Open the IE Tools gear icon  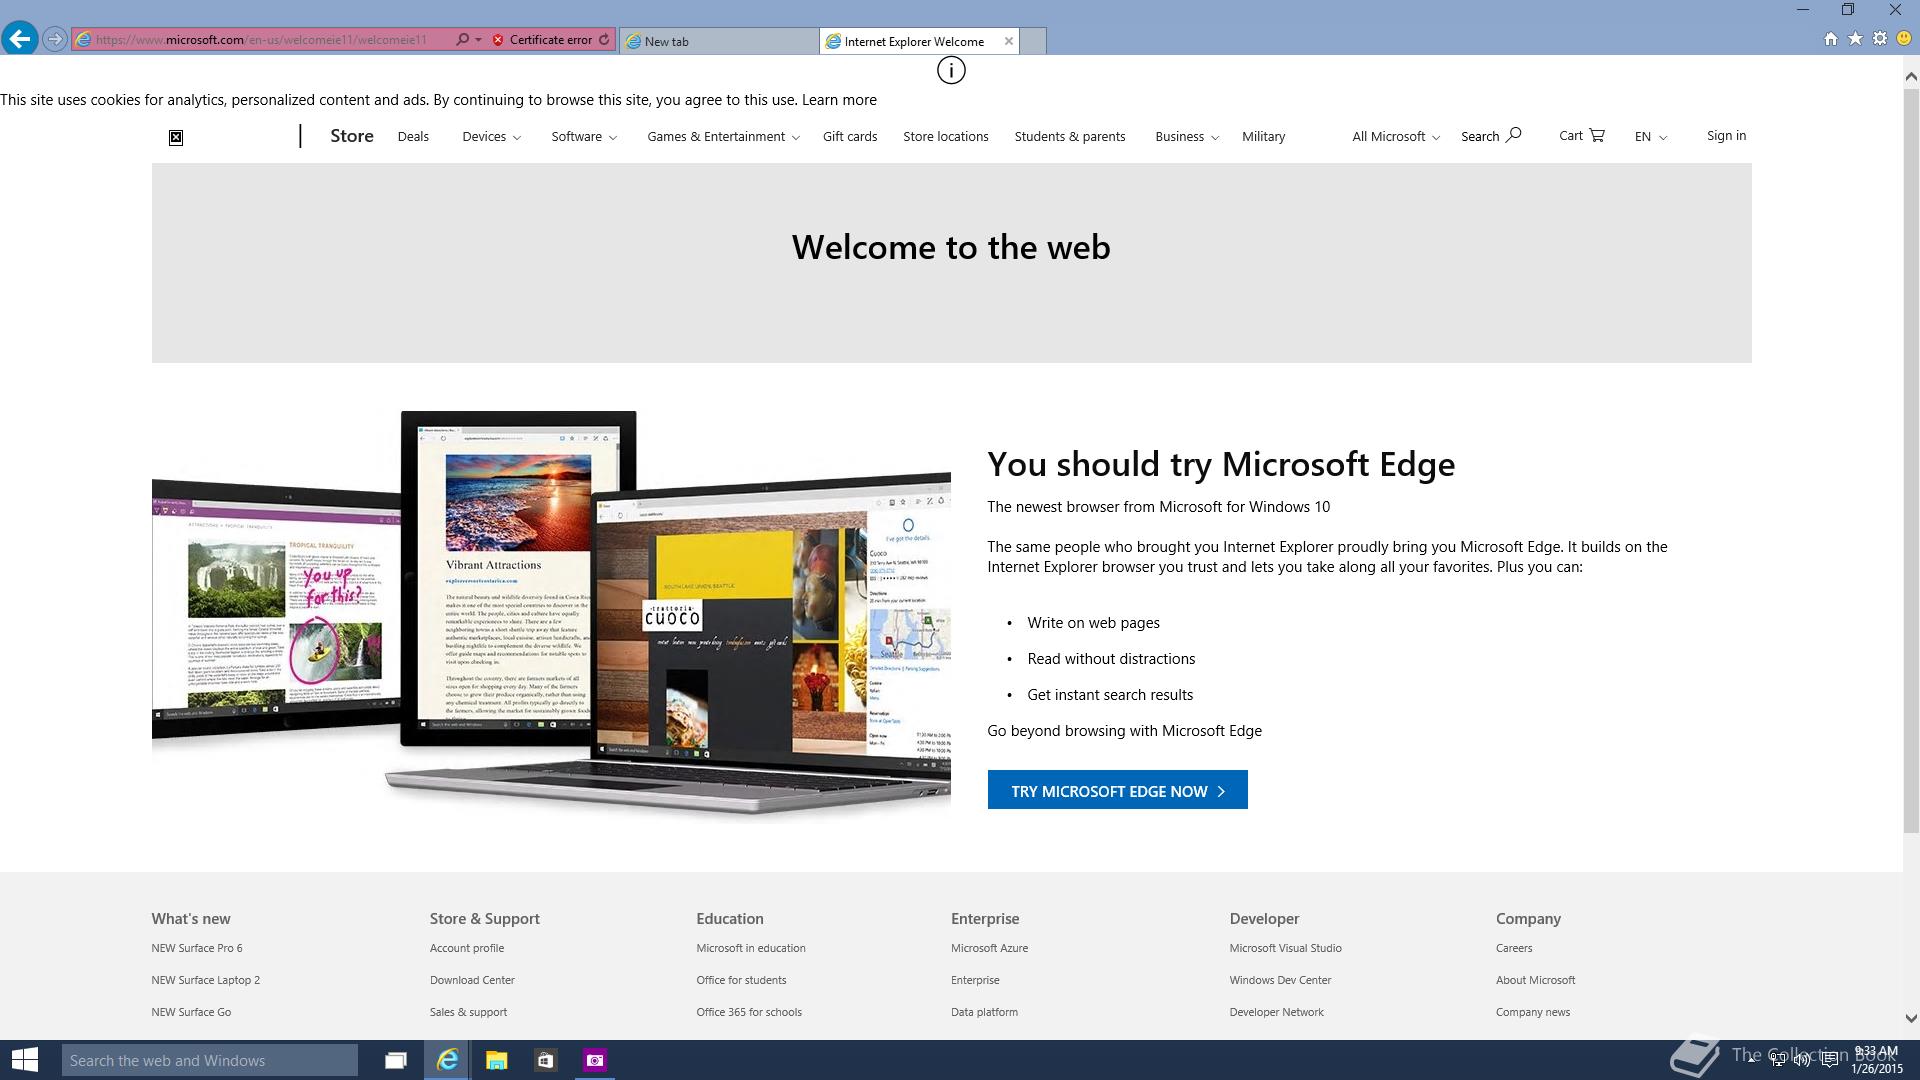1880,39
